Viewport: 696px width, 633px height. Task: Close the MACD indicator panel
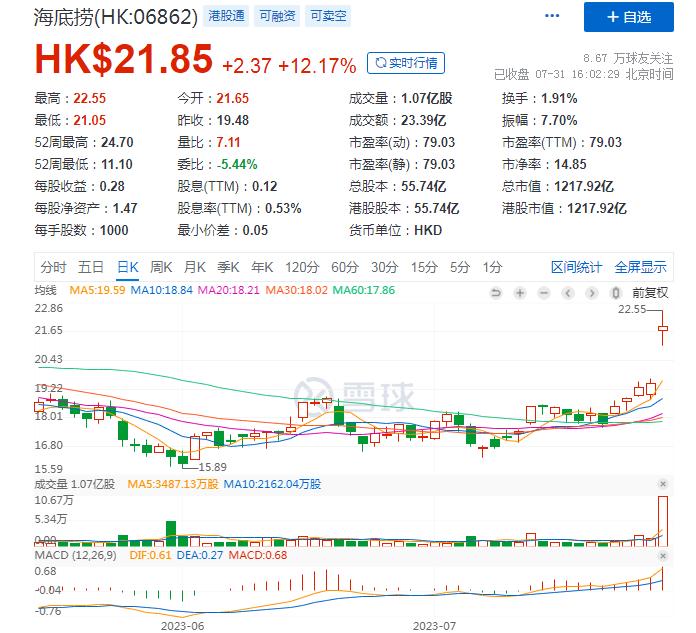point(663,556)
